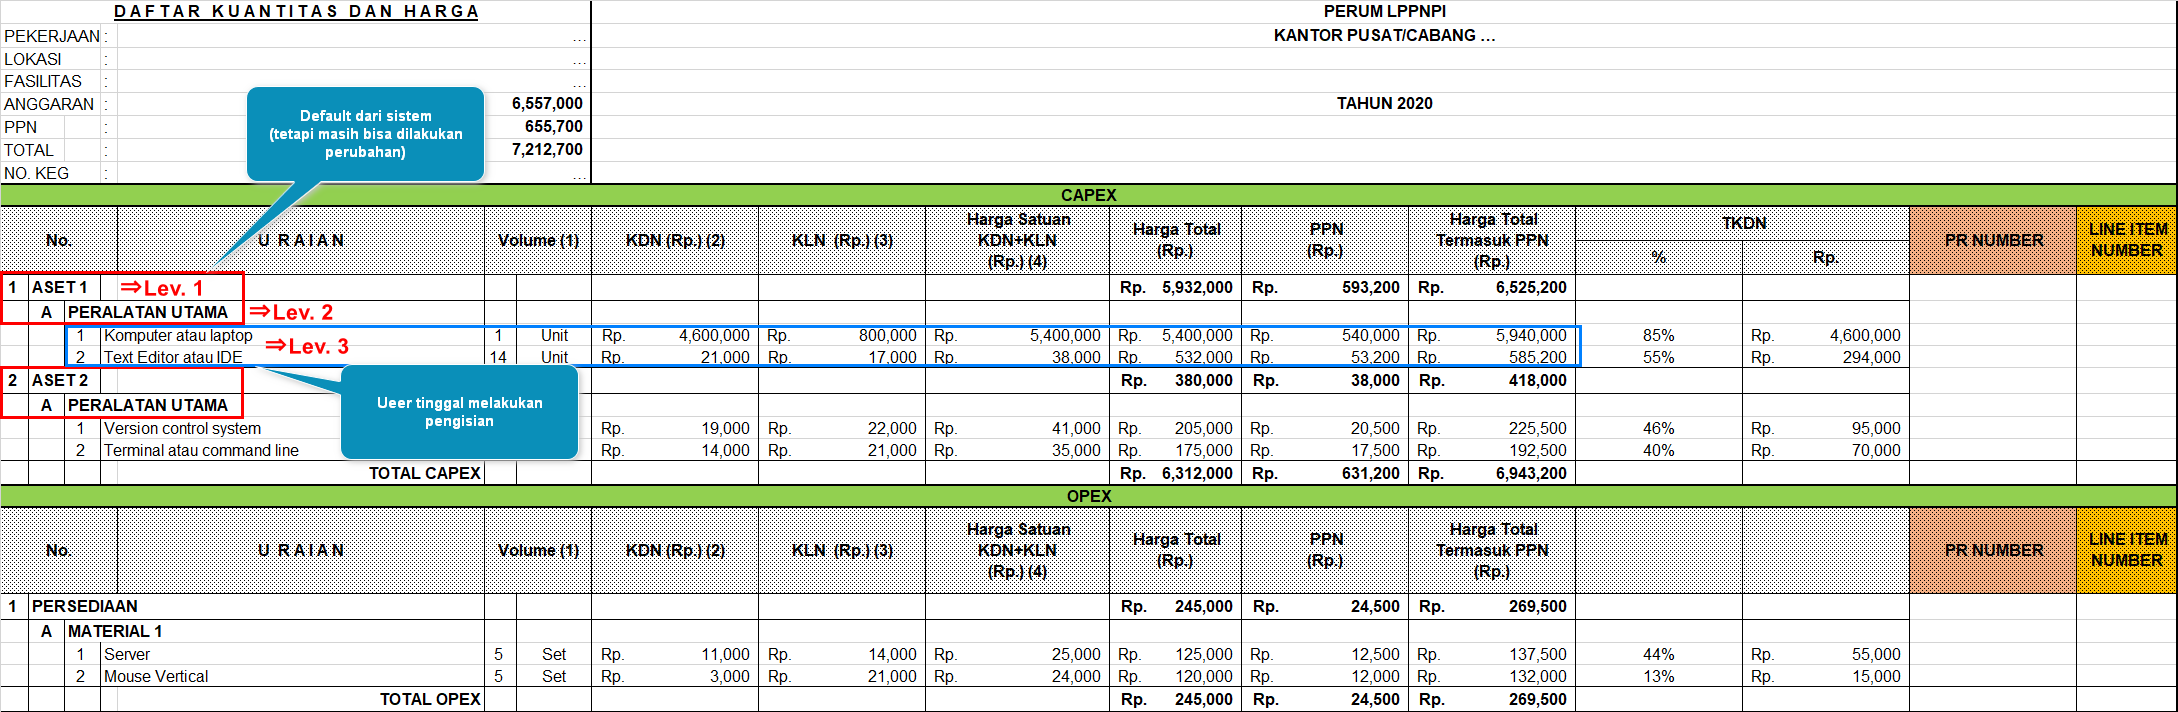Select PERSEDIAAN row Harga Total 245,000
Screen dimensions: 2178x712
[x=1204, y=606]
